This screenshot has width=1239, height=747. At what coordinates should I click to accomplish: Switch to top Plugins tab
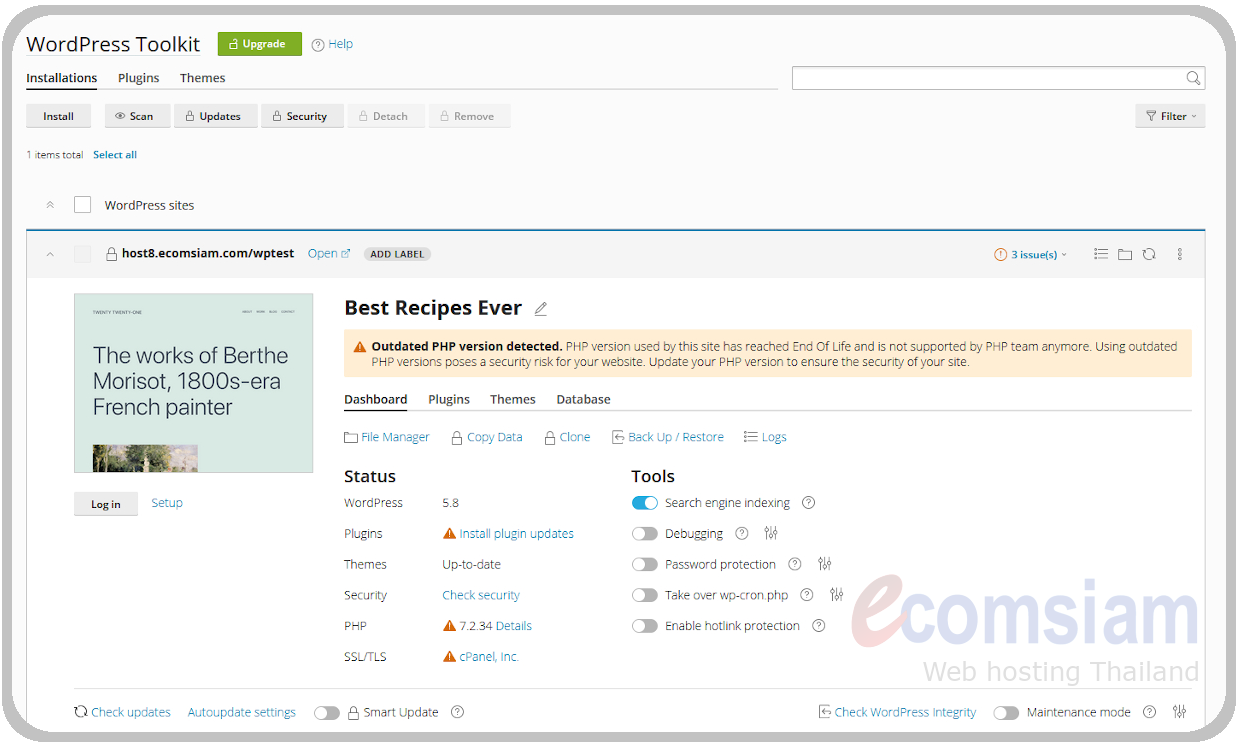click(139, 78)
